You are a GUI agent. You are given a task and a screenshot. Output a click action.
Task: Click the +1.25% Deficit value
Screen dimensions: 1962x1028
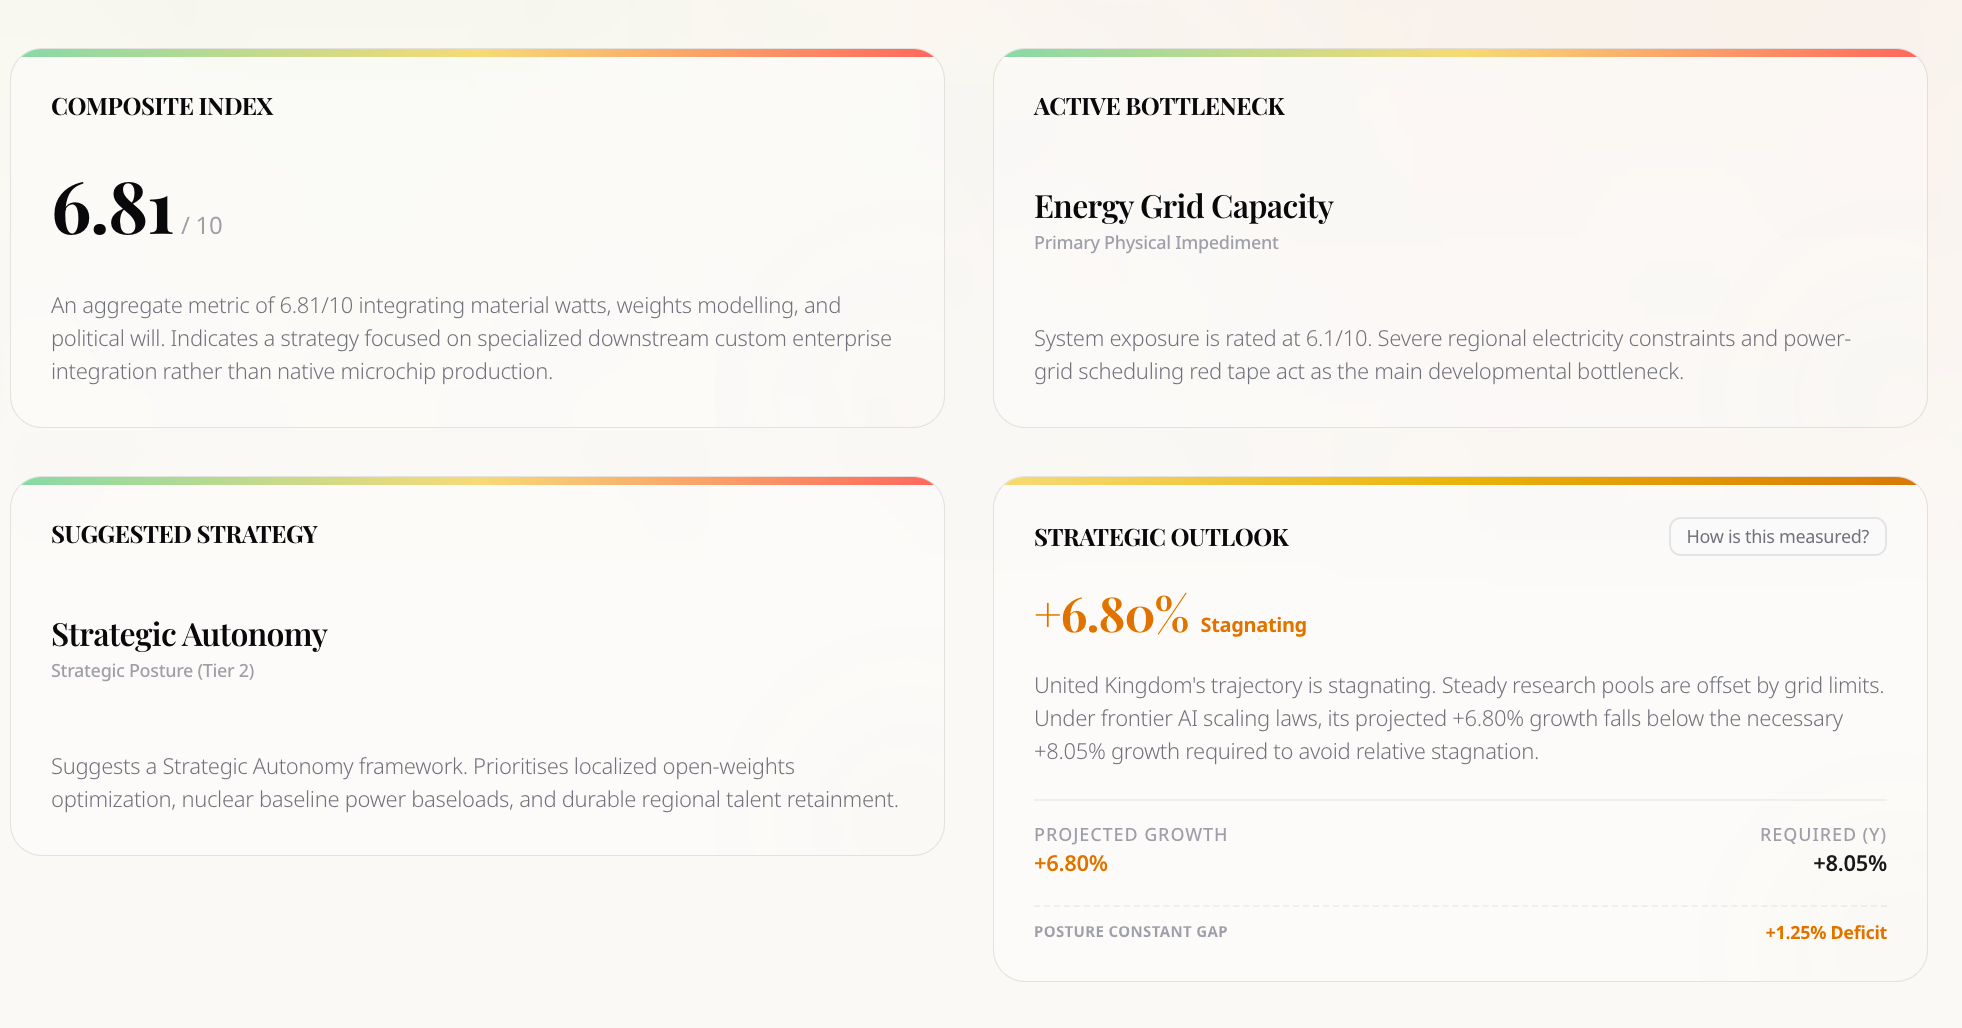(x=1825, y=933)
